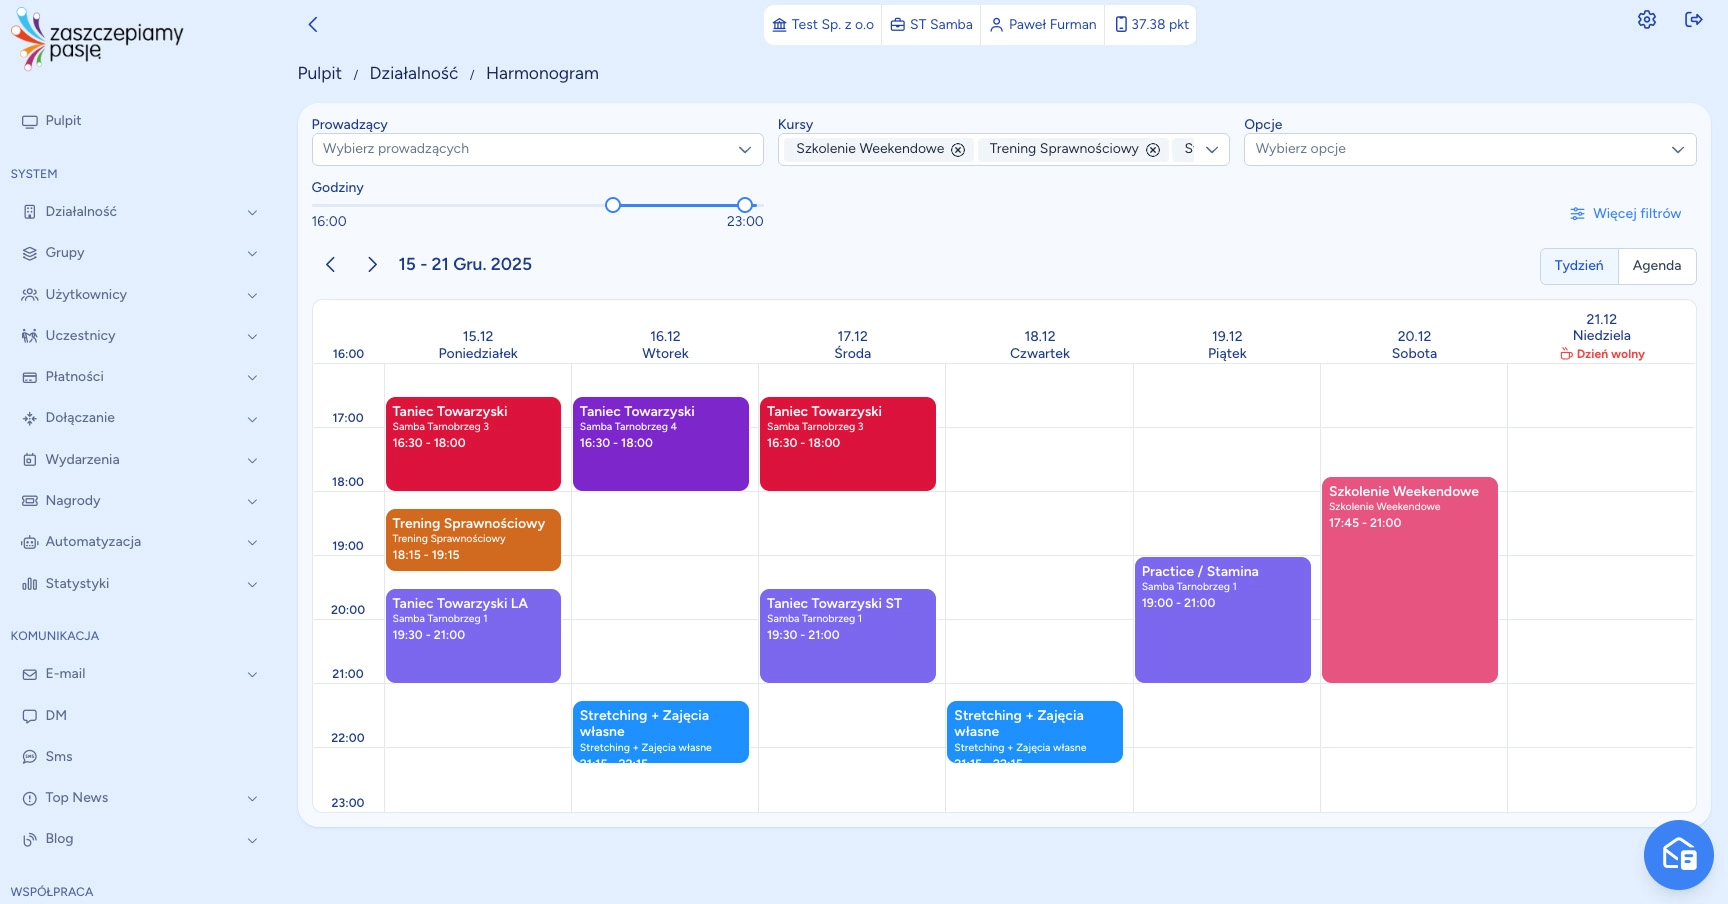Click the Więcej filtrów link
Image resolution: width=1728 pixels, height=904 pixels.
[x=1625, y=214]
